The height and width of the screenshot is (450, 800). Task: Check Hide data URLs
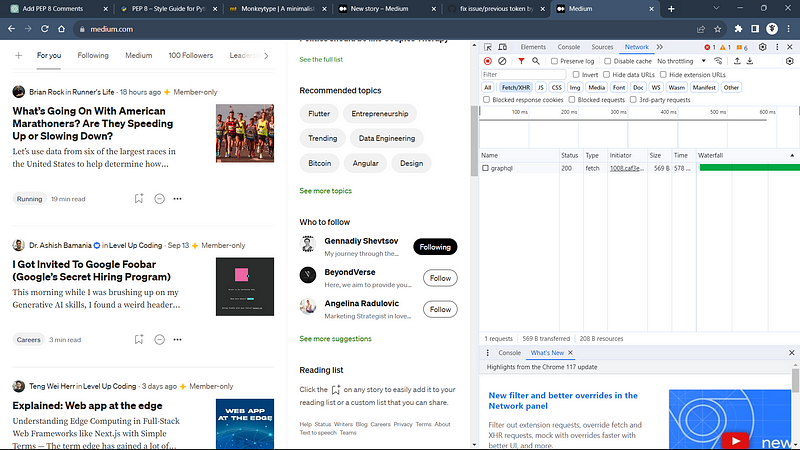[x=606, y=74]
